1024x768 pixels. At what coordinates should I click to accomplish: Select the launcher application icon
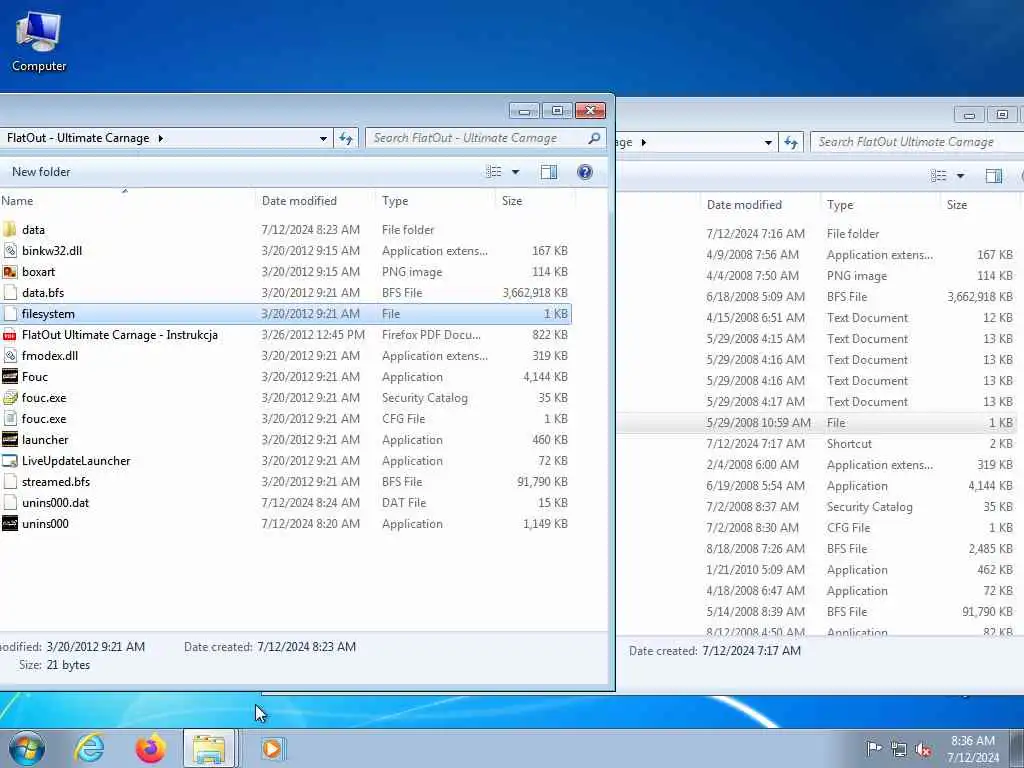(x=10, y=440)
